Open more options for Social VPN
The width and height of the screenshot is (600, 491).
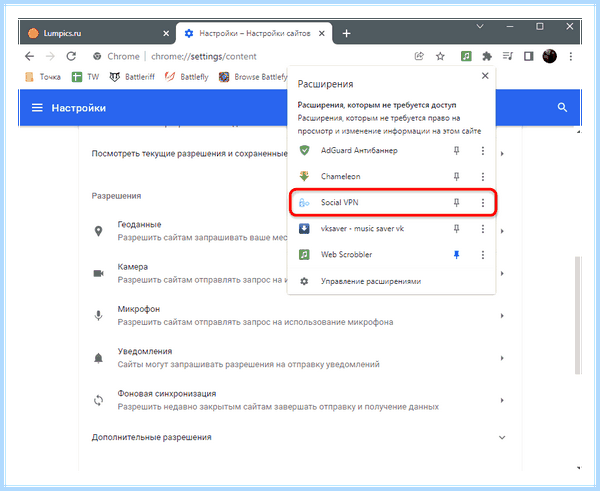pyautogui.click(x=483, y=202)
